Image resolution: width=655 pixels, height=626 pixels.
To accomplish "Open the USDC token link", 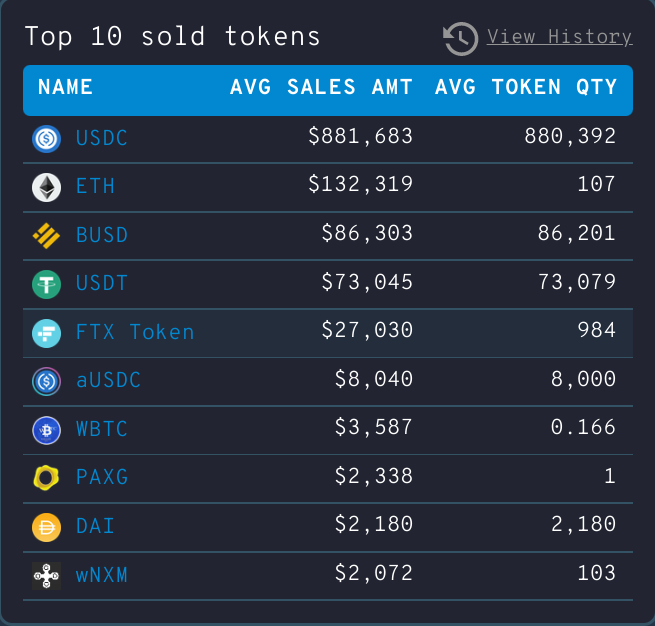I will coord(102,138).
